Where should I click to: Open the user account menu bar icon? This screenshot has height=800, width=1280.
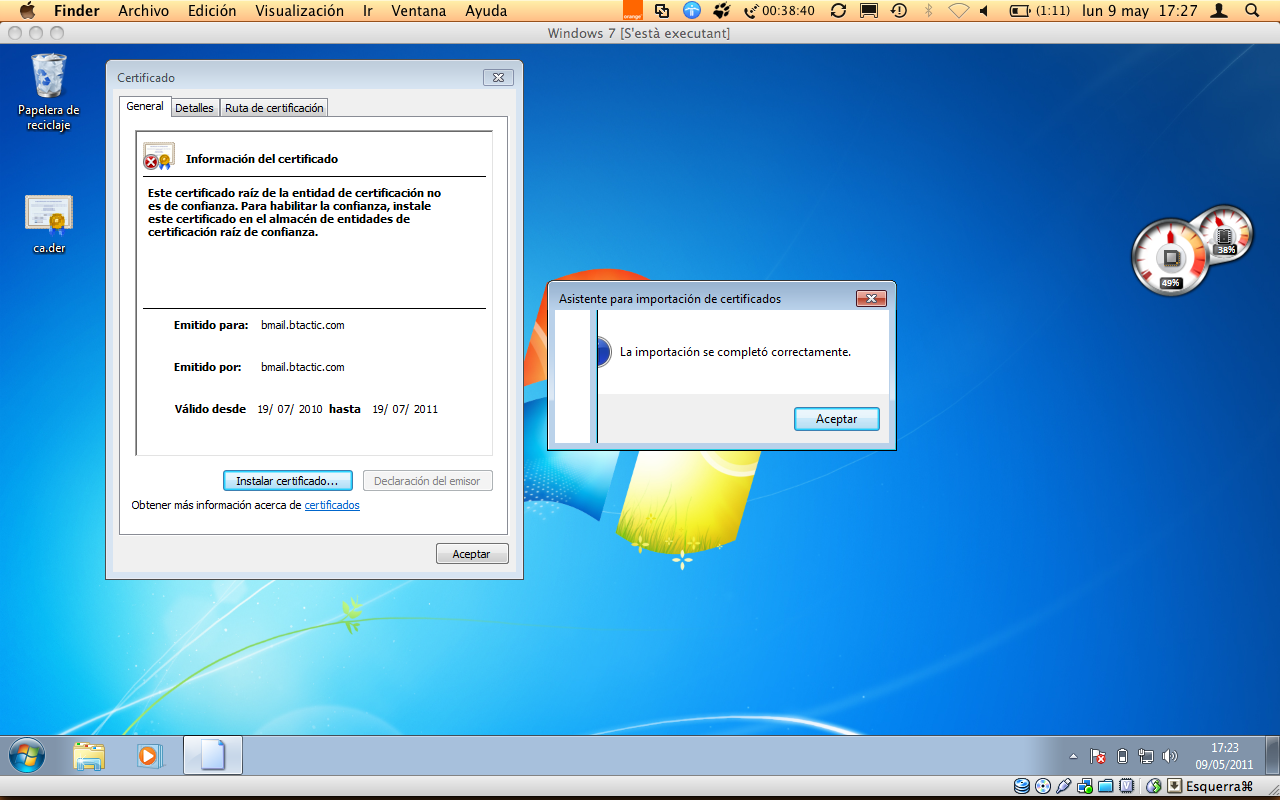[x=1219, y=11]
